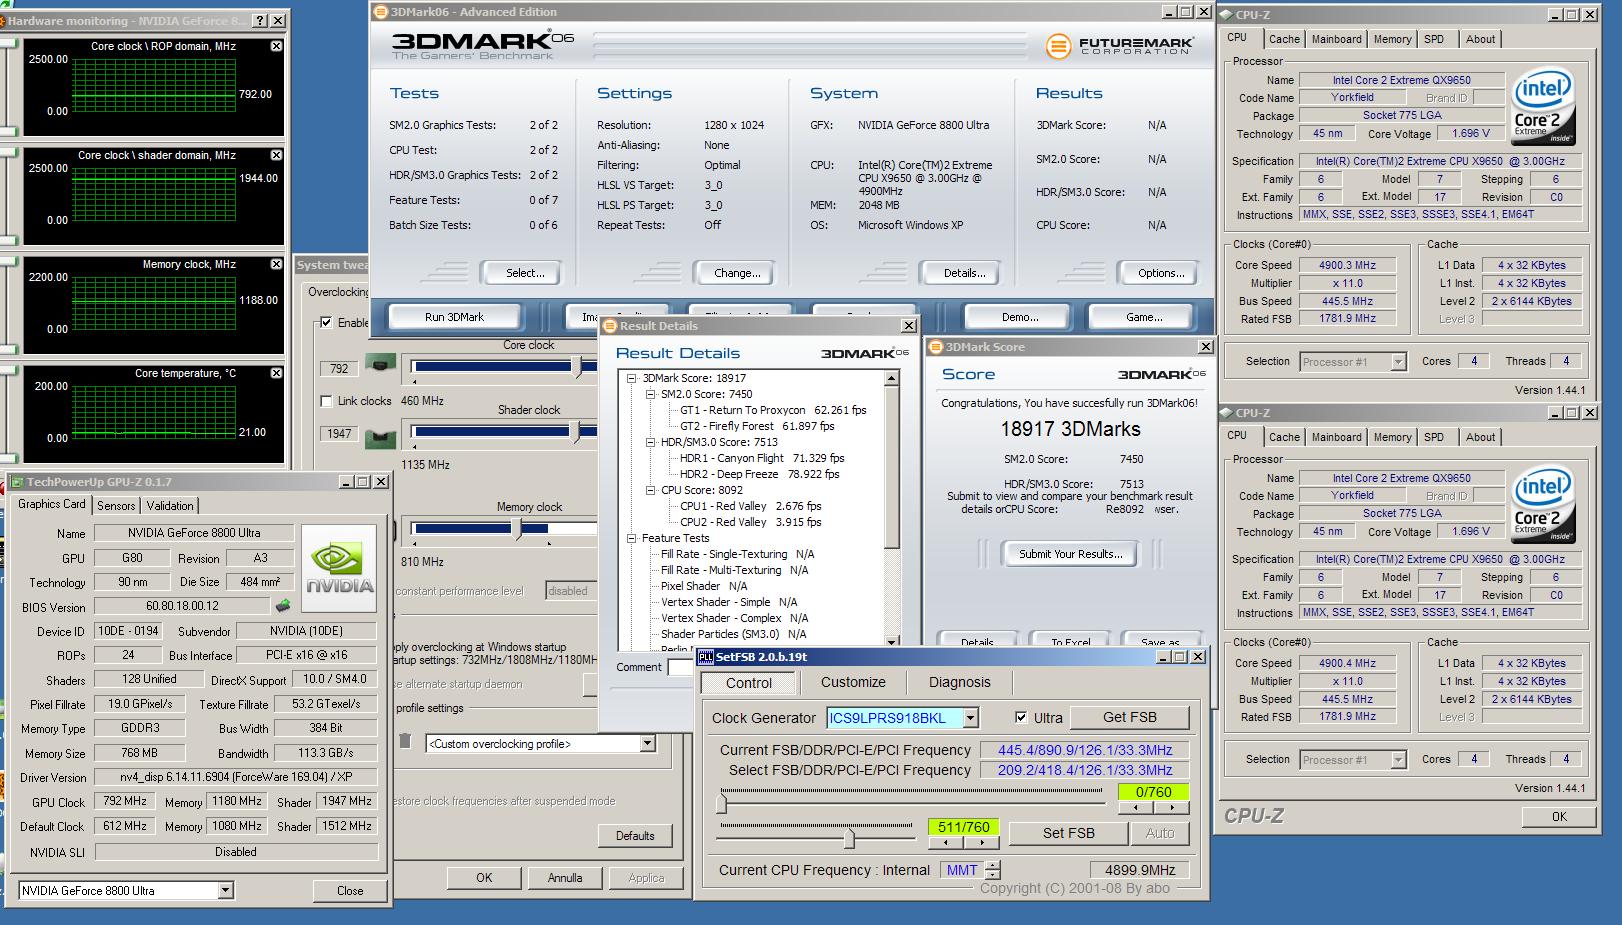Click the 3DMark Score window title icon
Image resolution: width=1622 pixels, height=925 pixels.
point(937,347)
